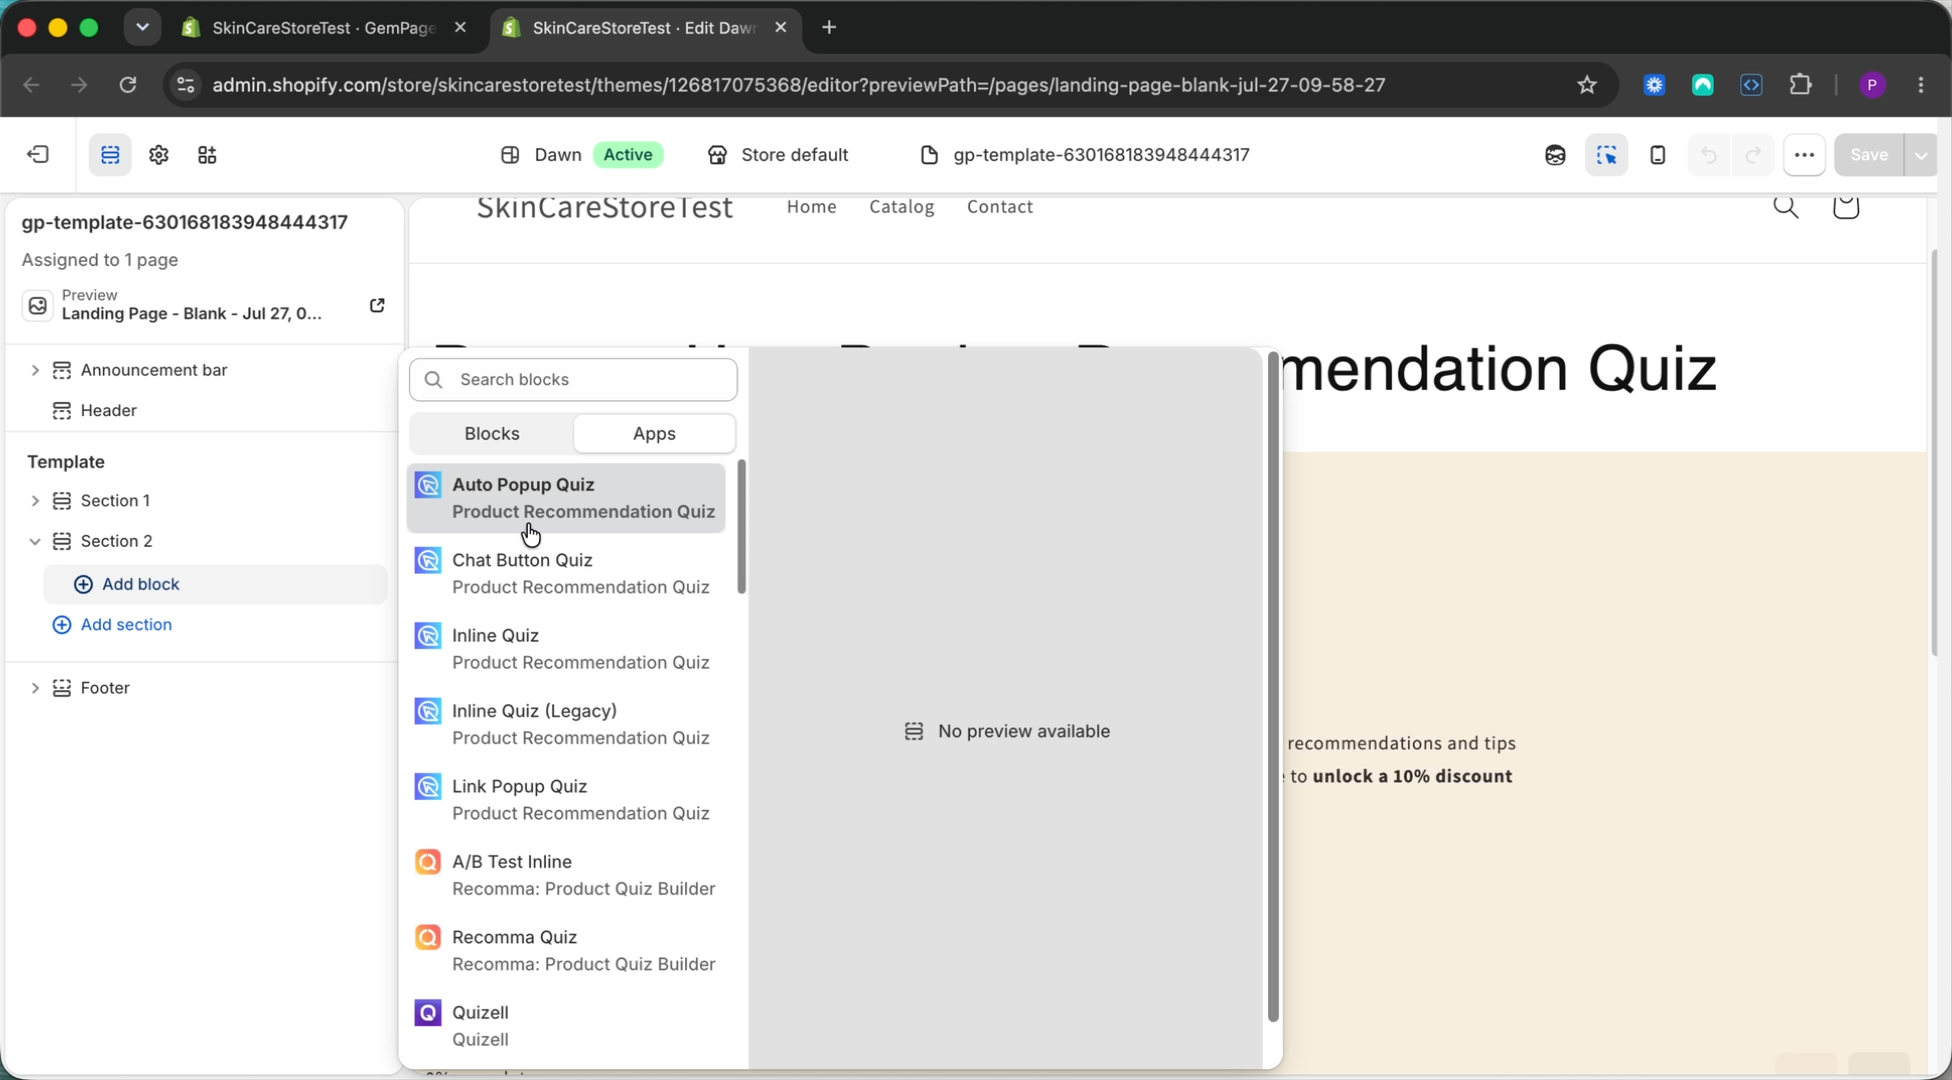This screenshot has width=1952, height=1080.
Task: Focus the Search blocks field
Action: 573,380
